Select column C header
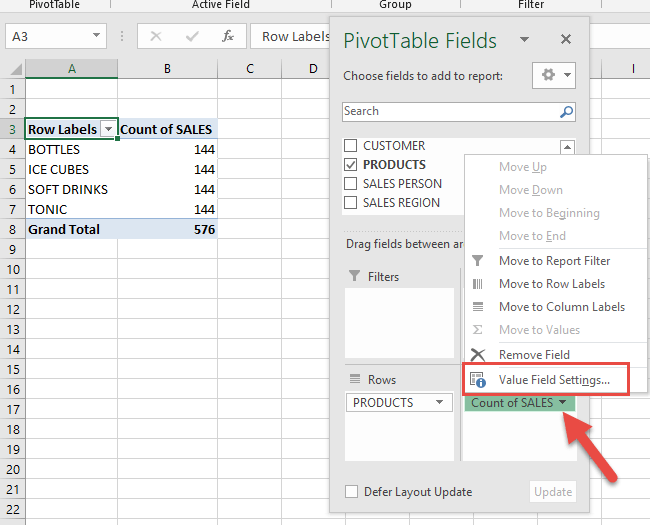Screen dimensions: 650x525 pyautogui.click(x=250, y=69)
